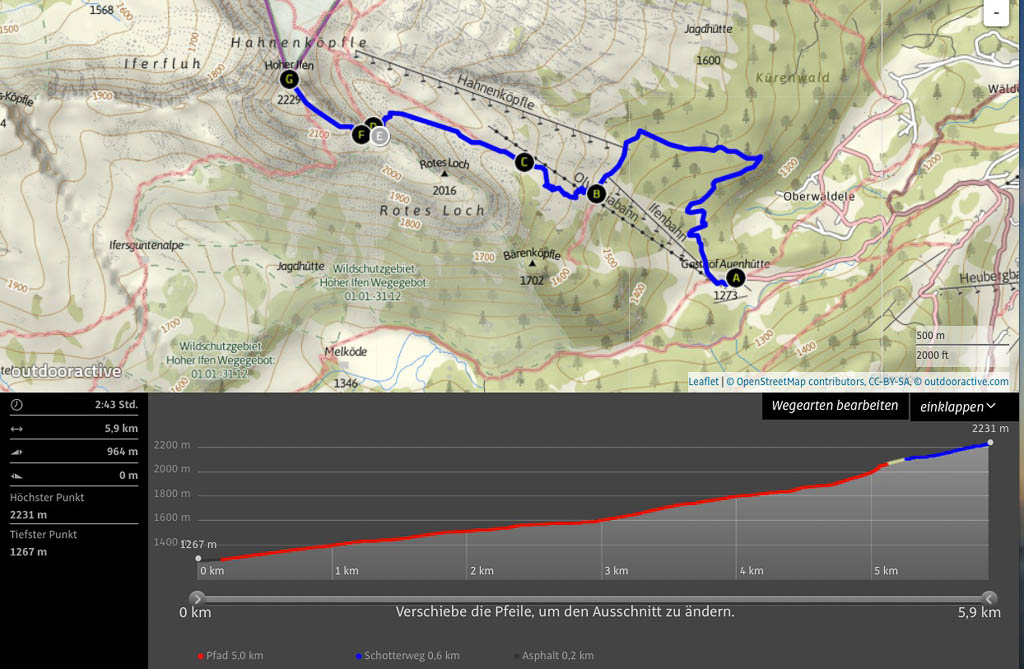Click the duration clock icon
This screenshot has width=1024, height=669.
16,404
